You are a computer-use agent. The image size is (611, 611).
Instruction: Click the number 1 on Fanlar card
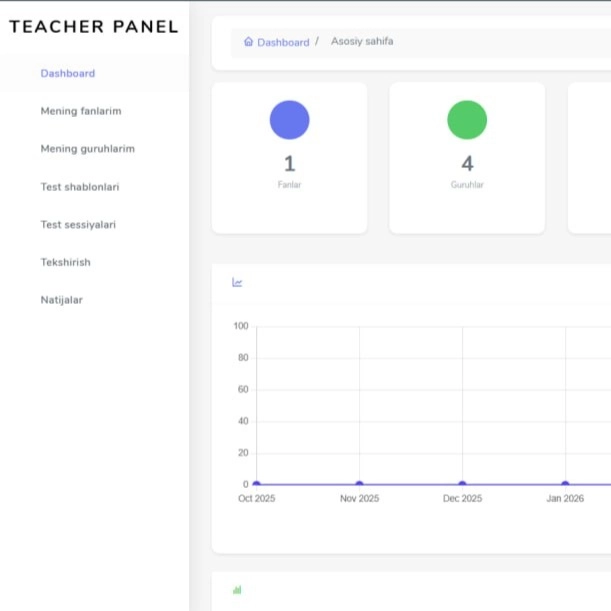(x=290, y=164)
